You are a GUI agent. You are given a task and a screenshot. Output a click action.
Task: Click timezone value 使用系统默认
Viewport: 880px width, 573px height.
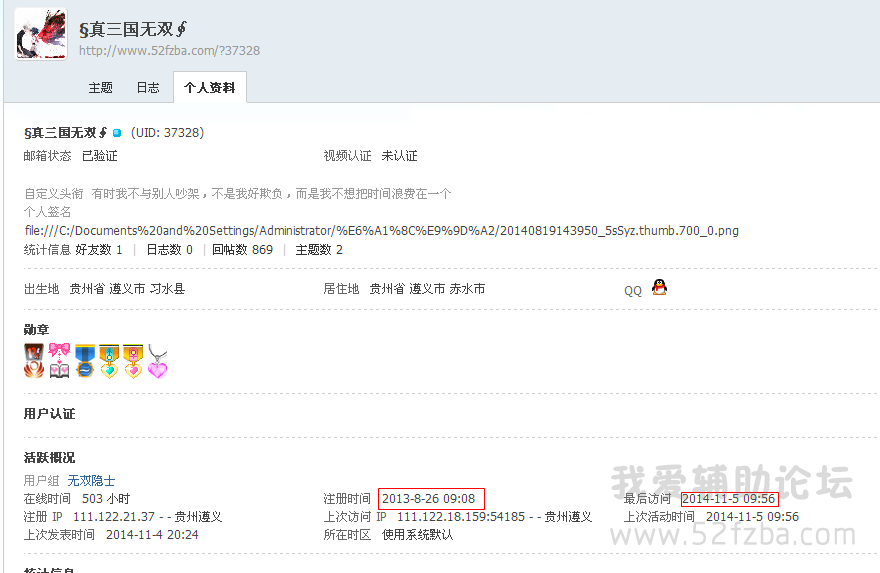click(x=418, y=535)
